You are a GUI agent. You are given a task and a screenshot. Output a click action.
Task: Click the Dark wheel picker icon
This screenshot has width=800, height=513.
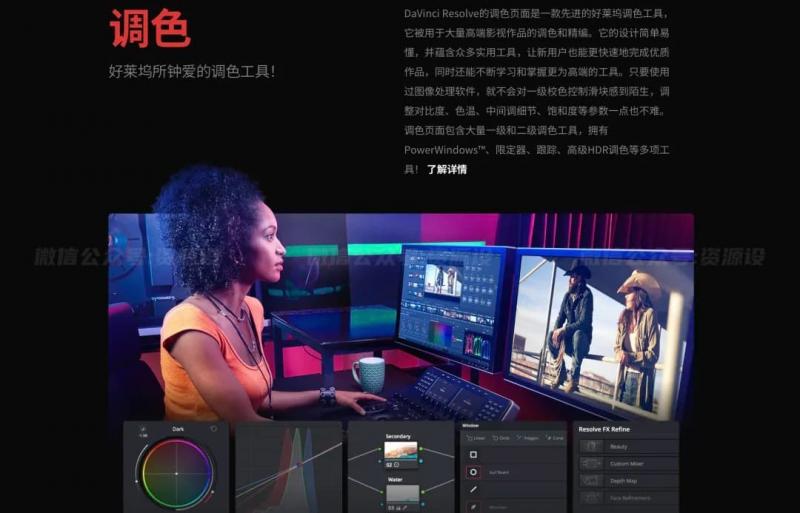143,429
